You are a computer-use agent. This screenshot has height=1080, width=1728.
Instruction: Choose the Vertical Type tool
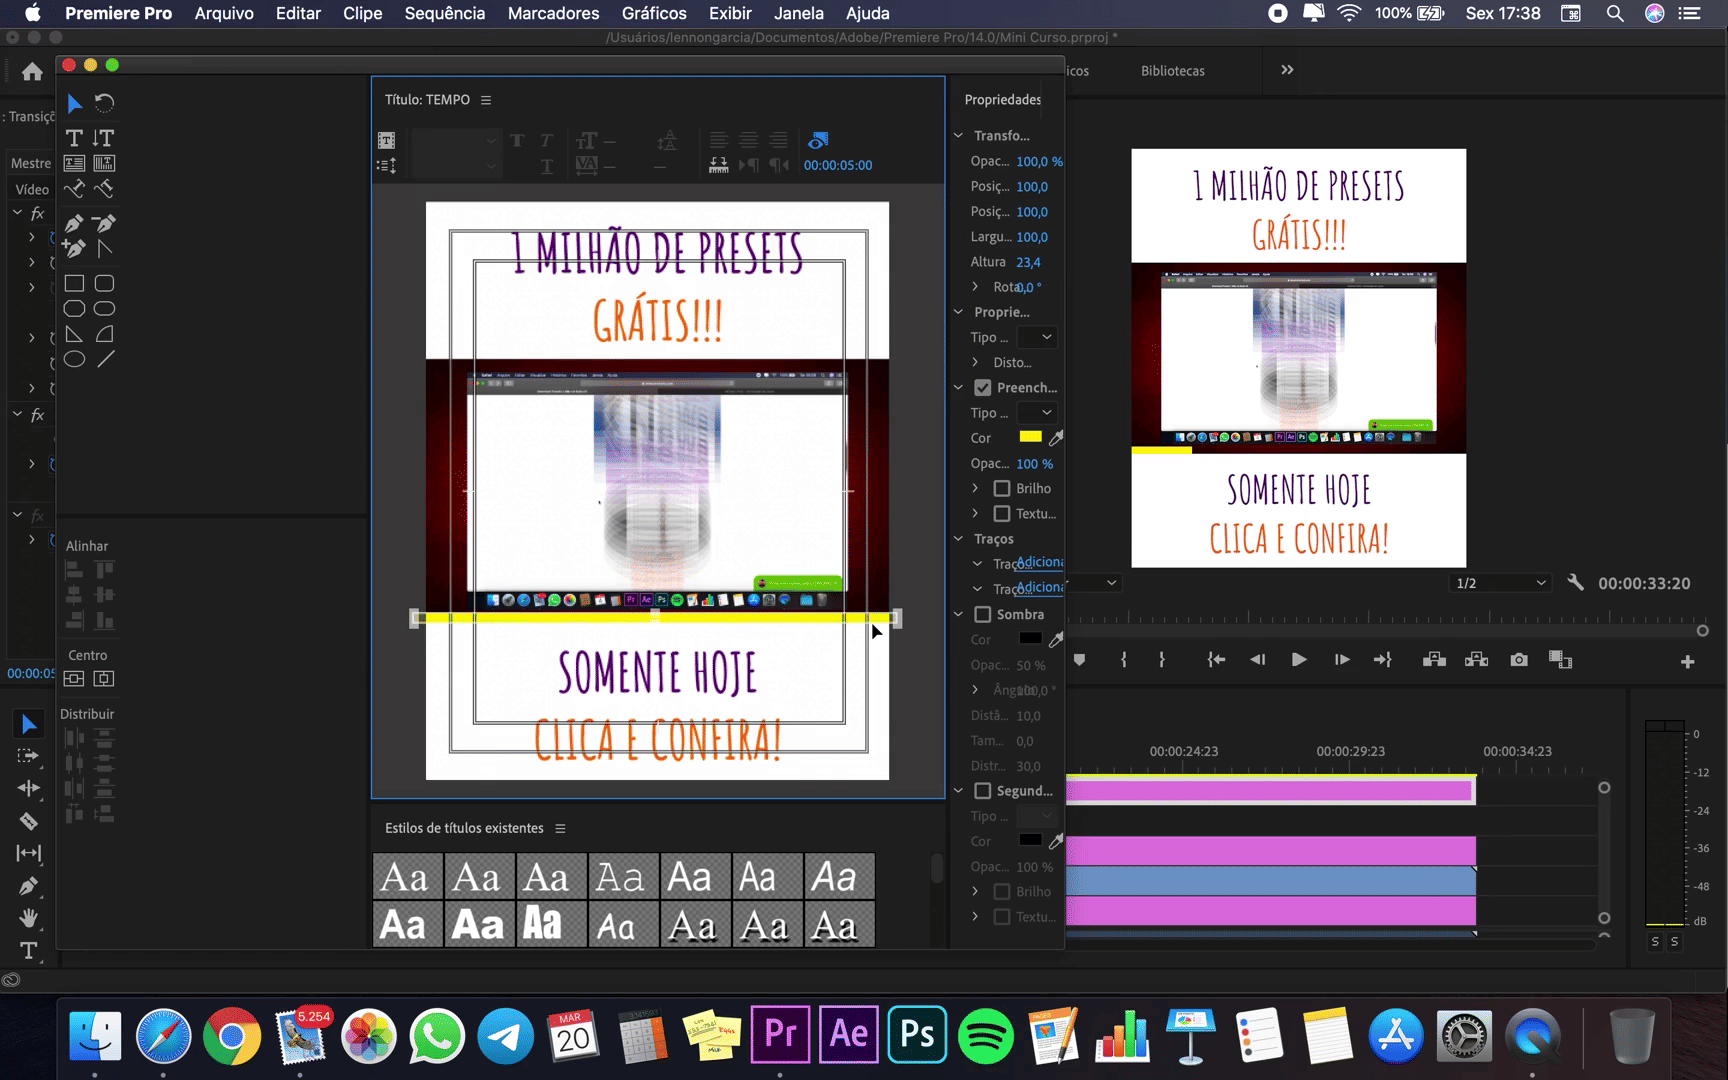click(104, 138)
